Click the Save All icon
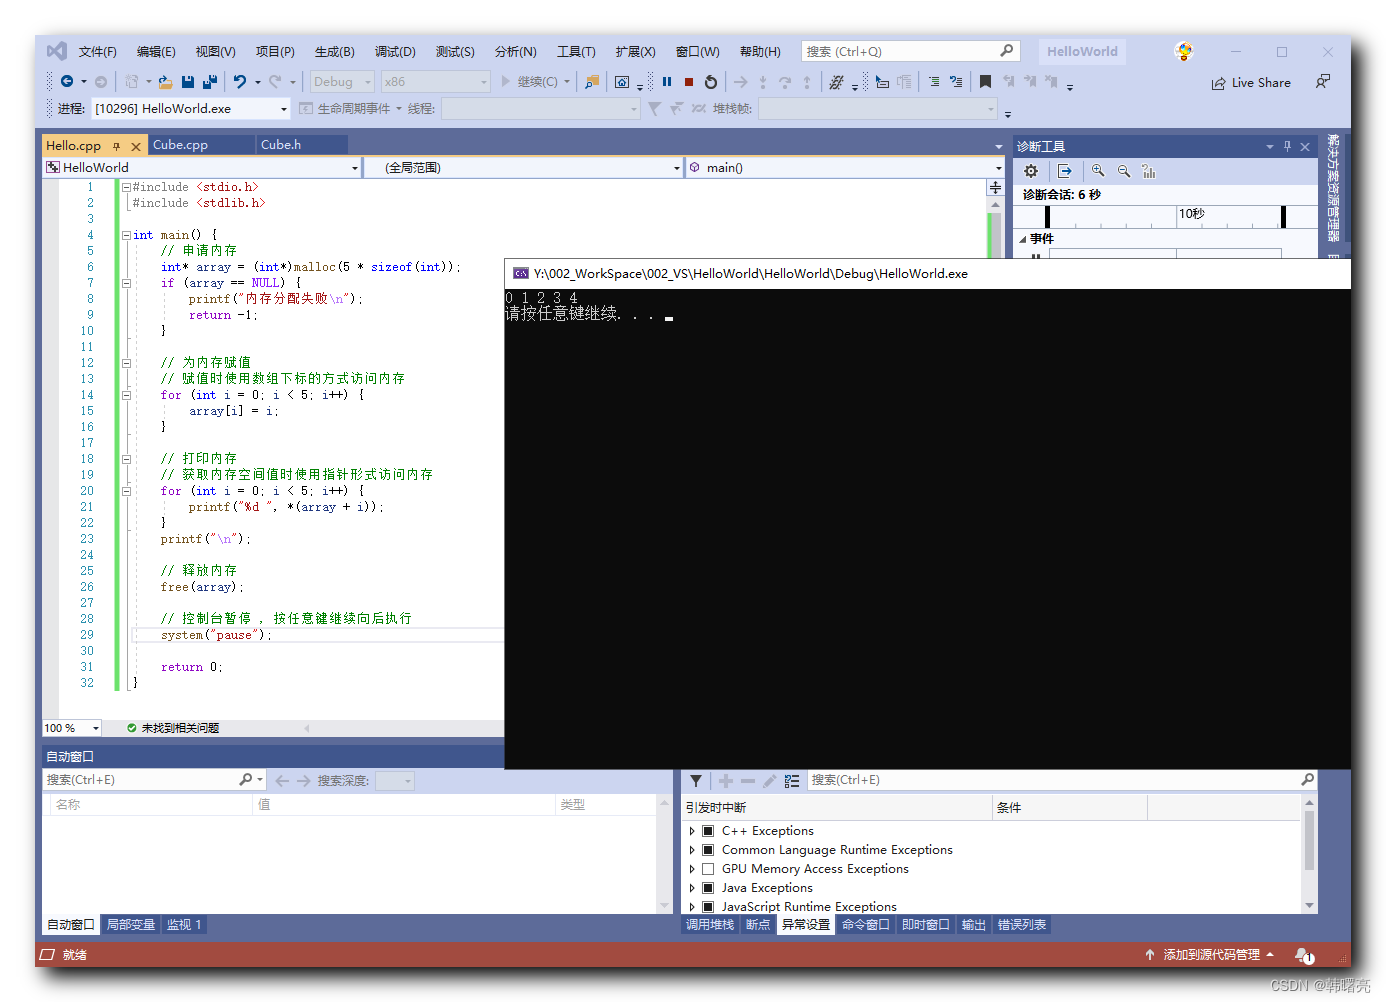 (210, 82)
